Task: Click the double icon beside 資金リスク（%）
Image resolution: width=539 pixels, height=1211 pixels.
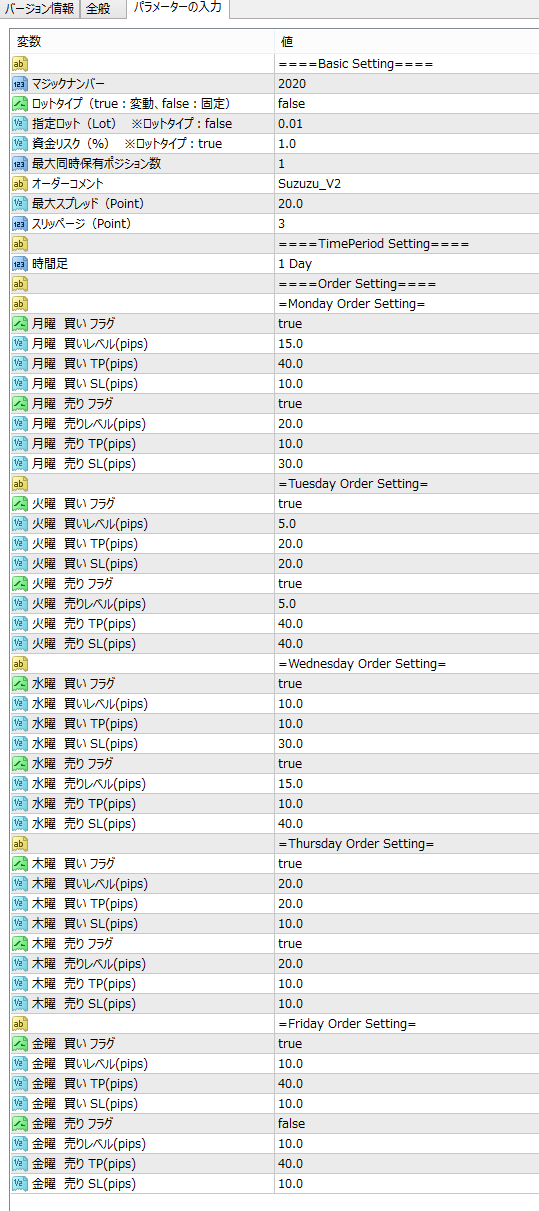Action: (x=20, y=144)
